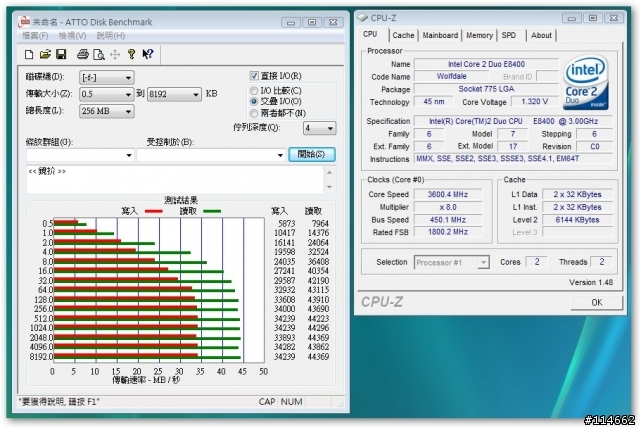640x428 pixels.
Task: Click the Multiplier x 8.0 value
Action: point(448,207)
